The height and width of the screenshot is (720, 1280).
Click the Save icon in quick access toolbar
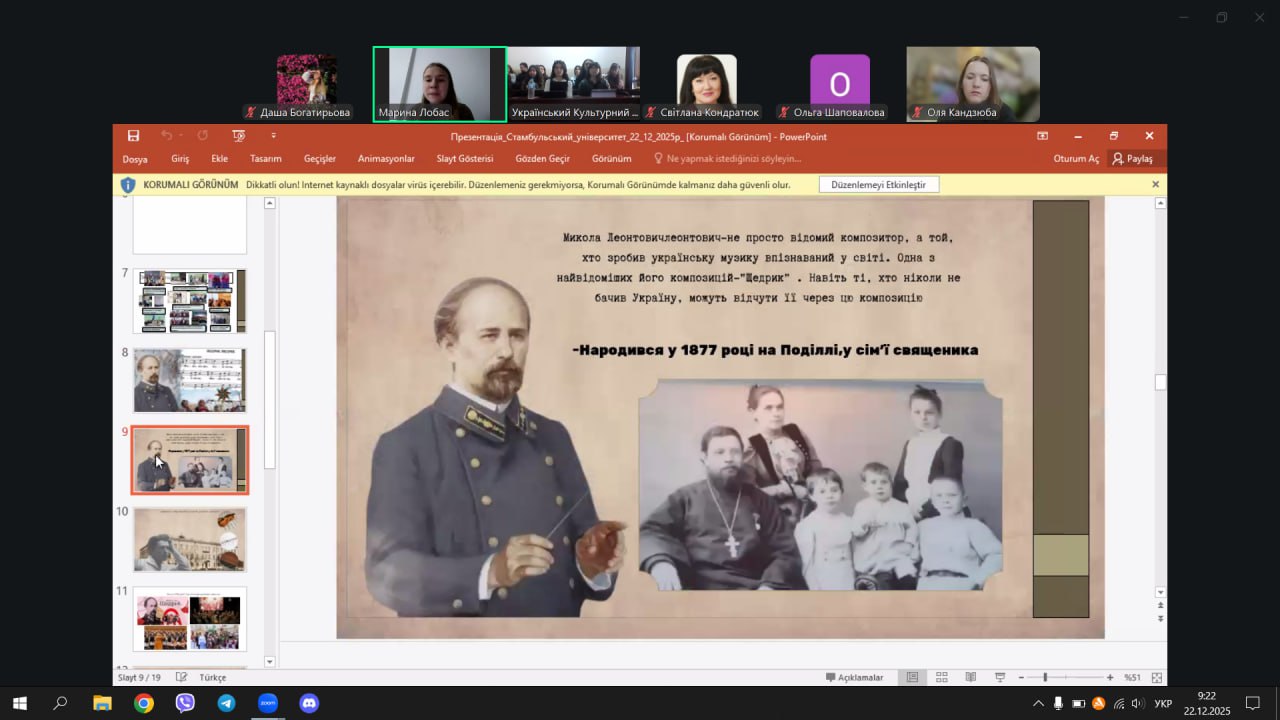click(133, 136)
